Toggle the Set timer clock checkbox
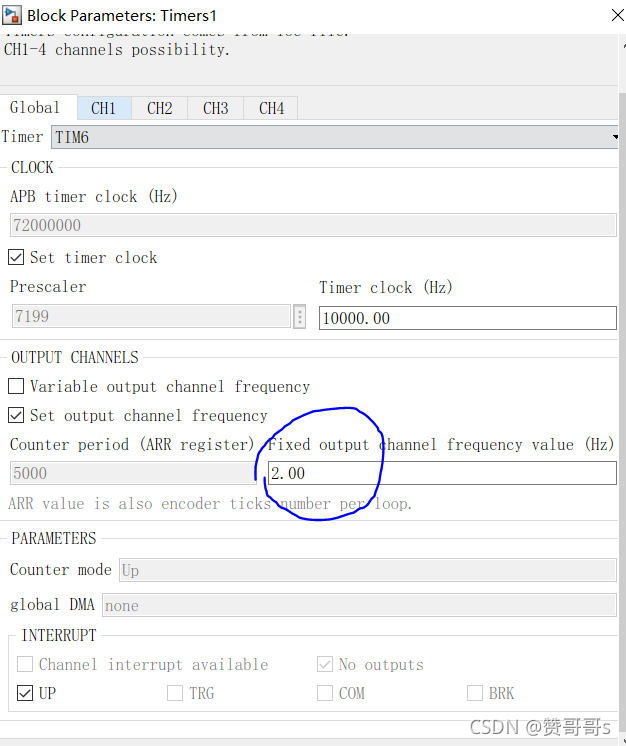The height and width of the screenshot is (746, 626). [x=16, y=257]
